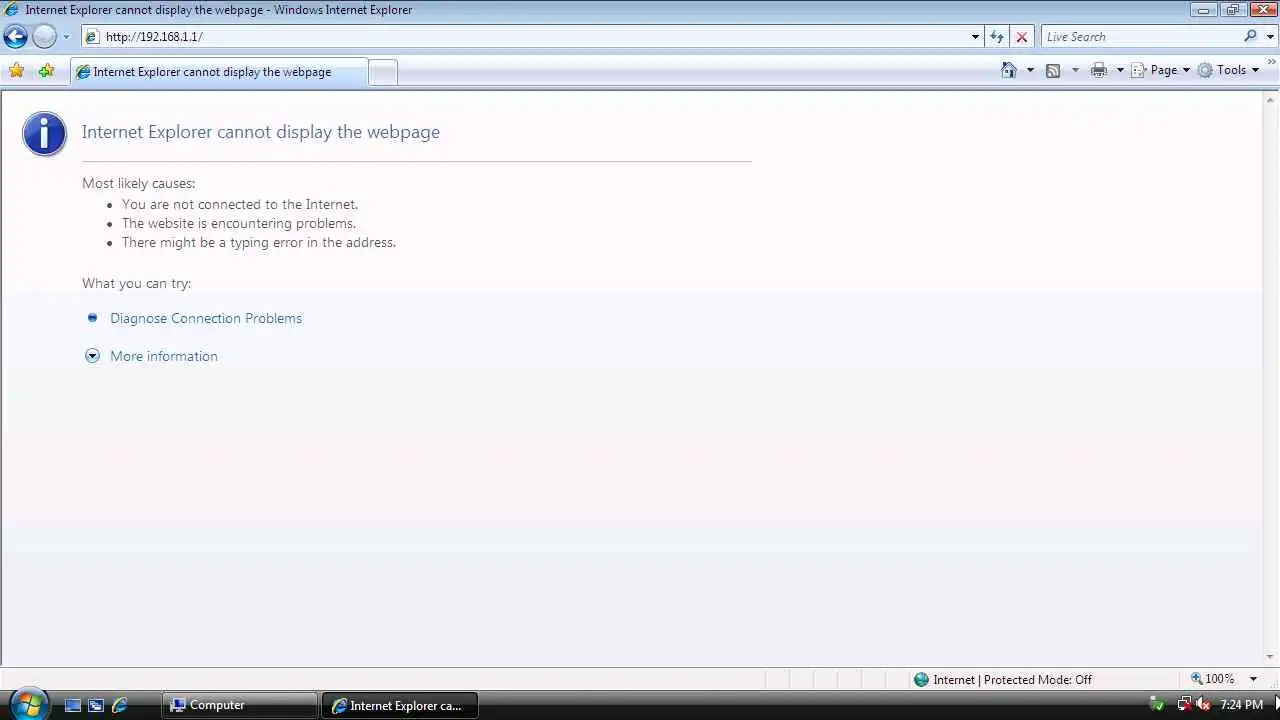Screen dimensions: 1280x720
Task: Click the network connection tray icon
Action: [x=1184, y=705]
